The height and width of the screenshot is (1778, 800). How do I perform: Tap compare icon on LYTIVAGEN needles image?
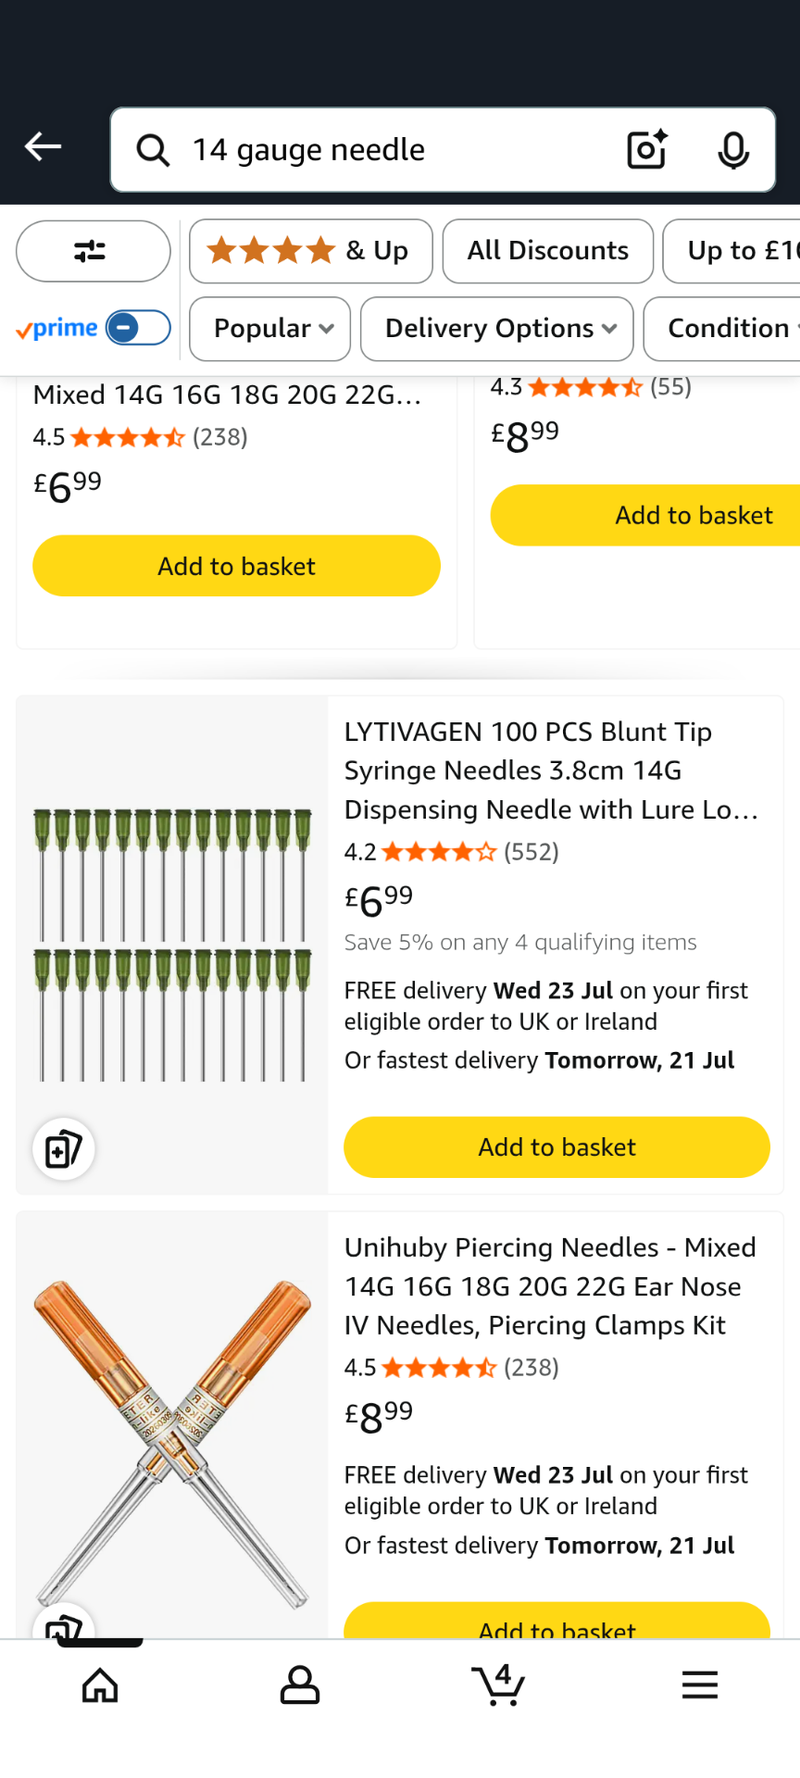pos(64,1148)
